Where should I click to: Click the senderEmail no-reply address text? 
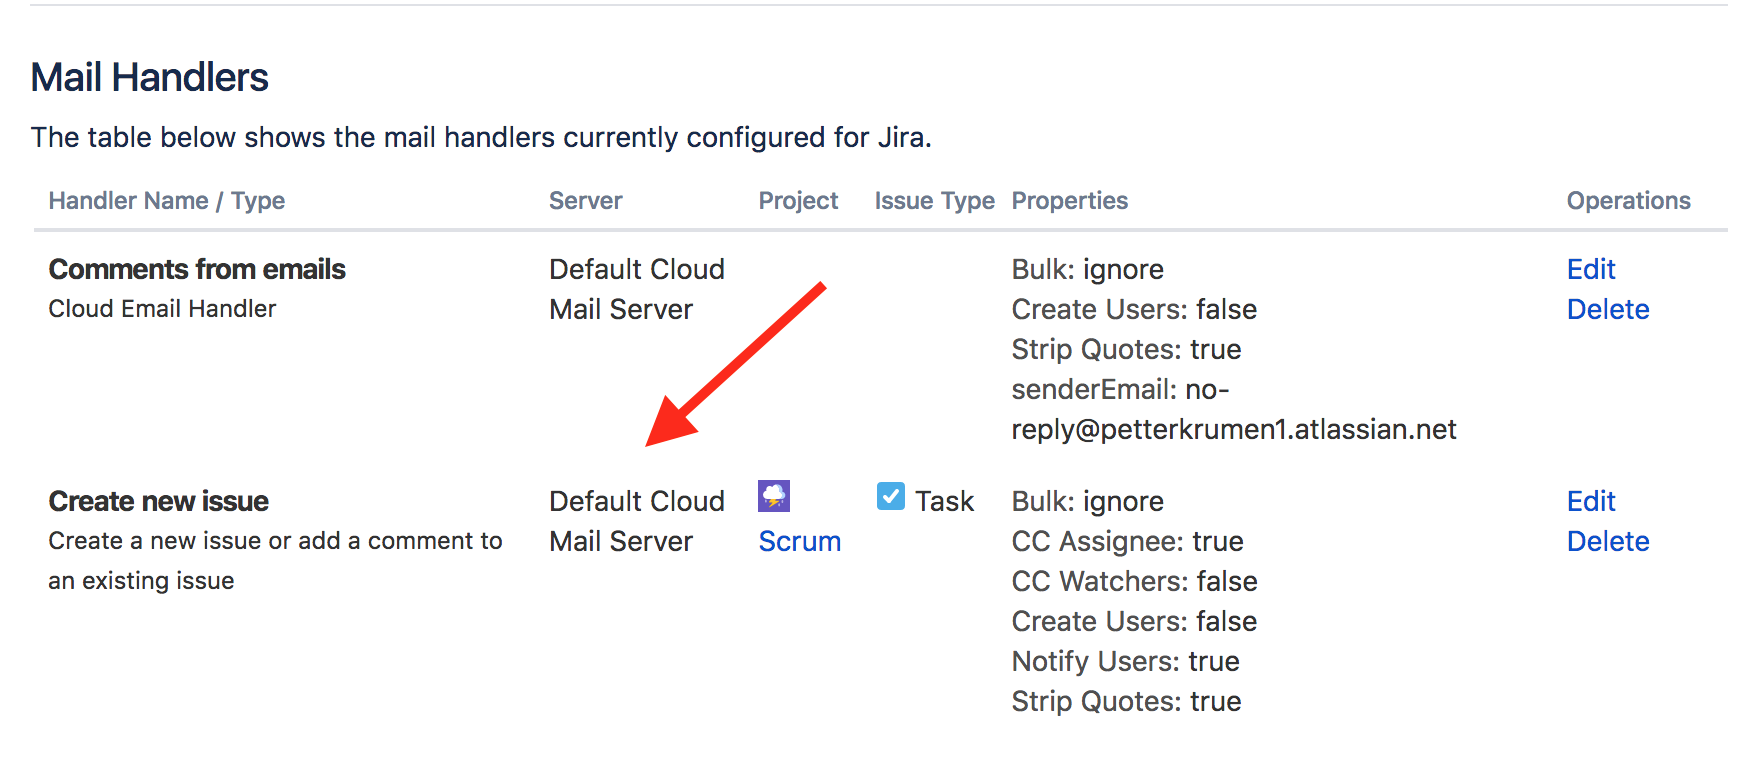tap(1234, 409)
